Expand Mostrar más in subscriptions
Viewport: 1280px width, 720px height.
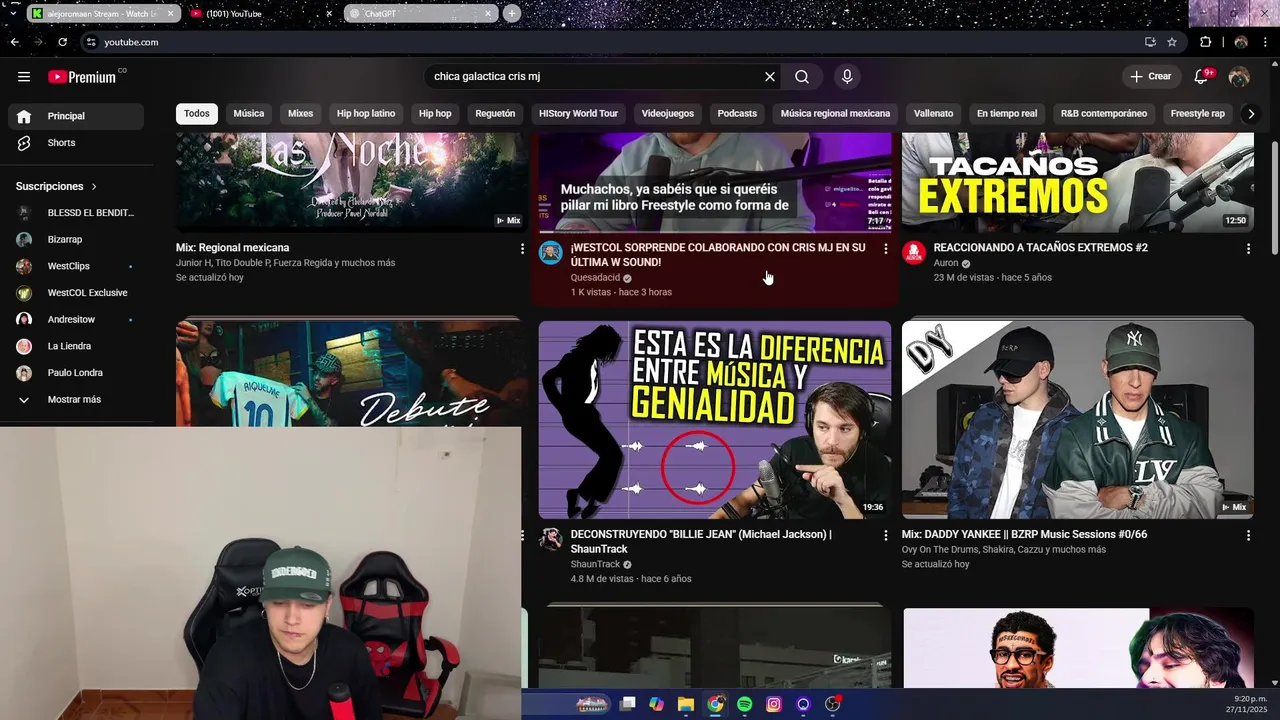click(76, 400)
